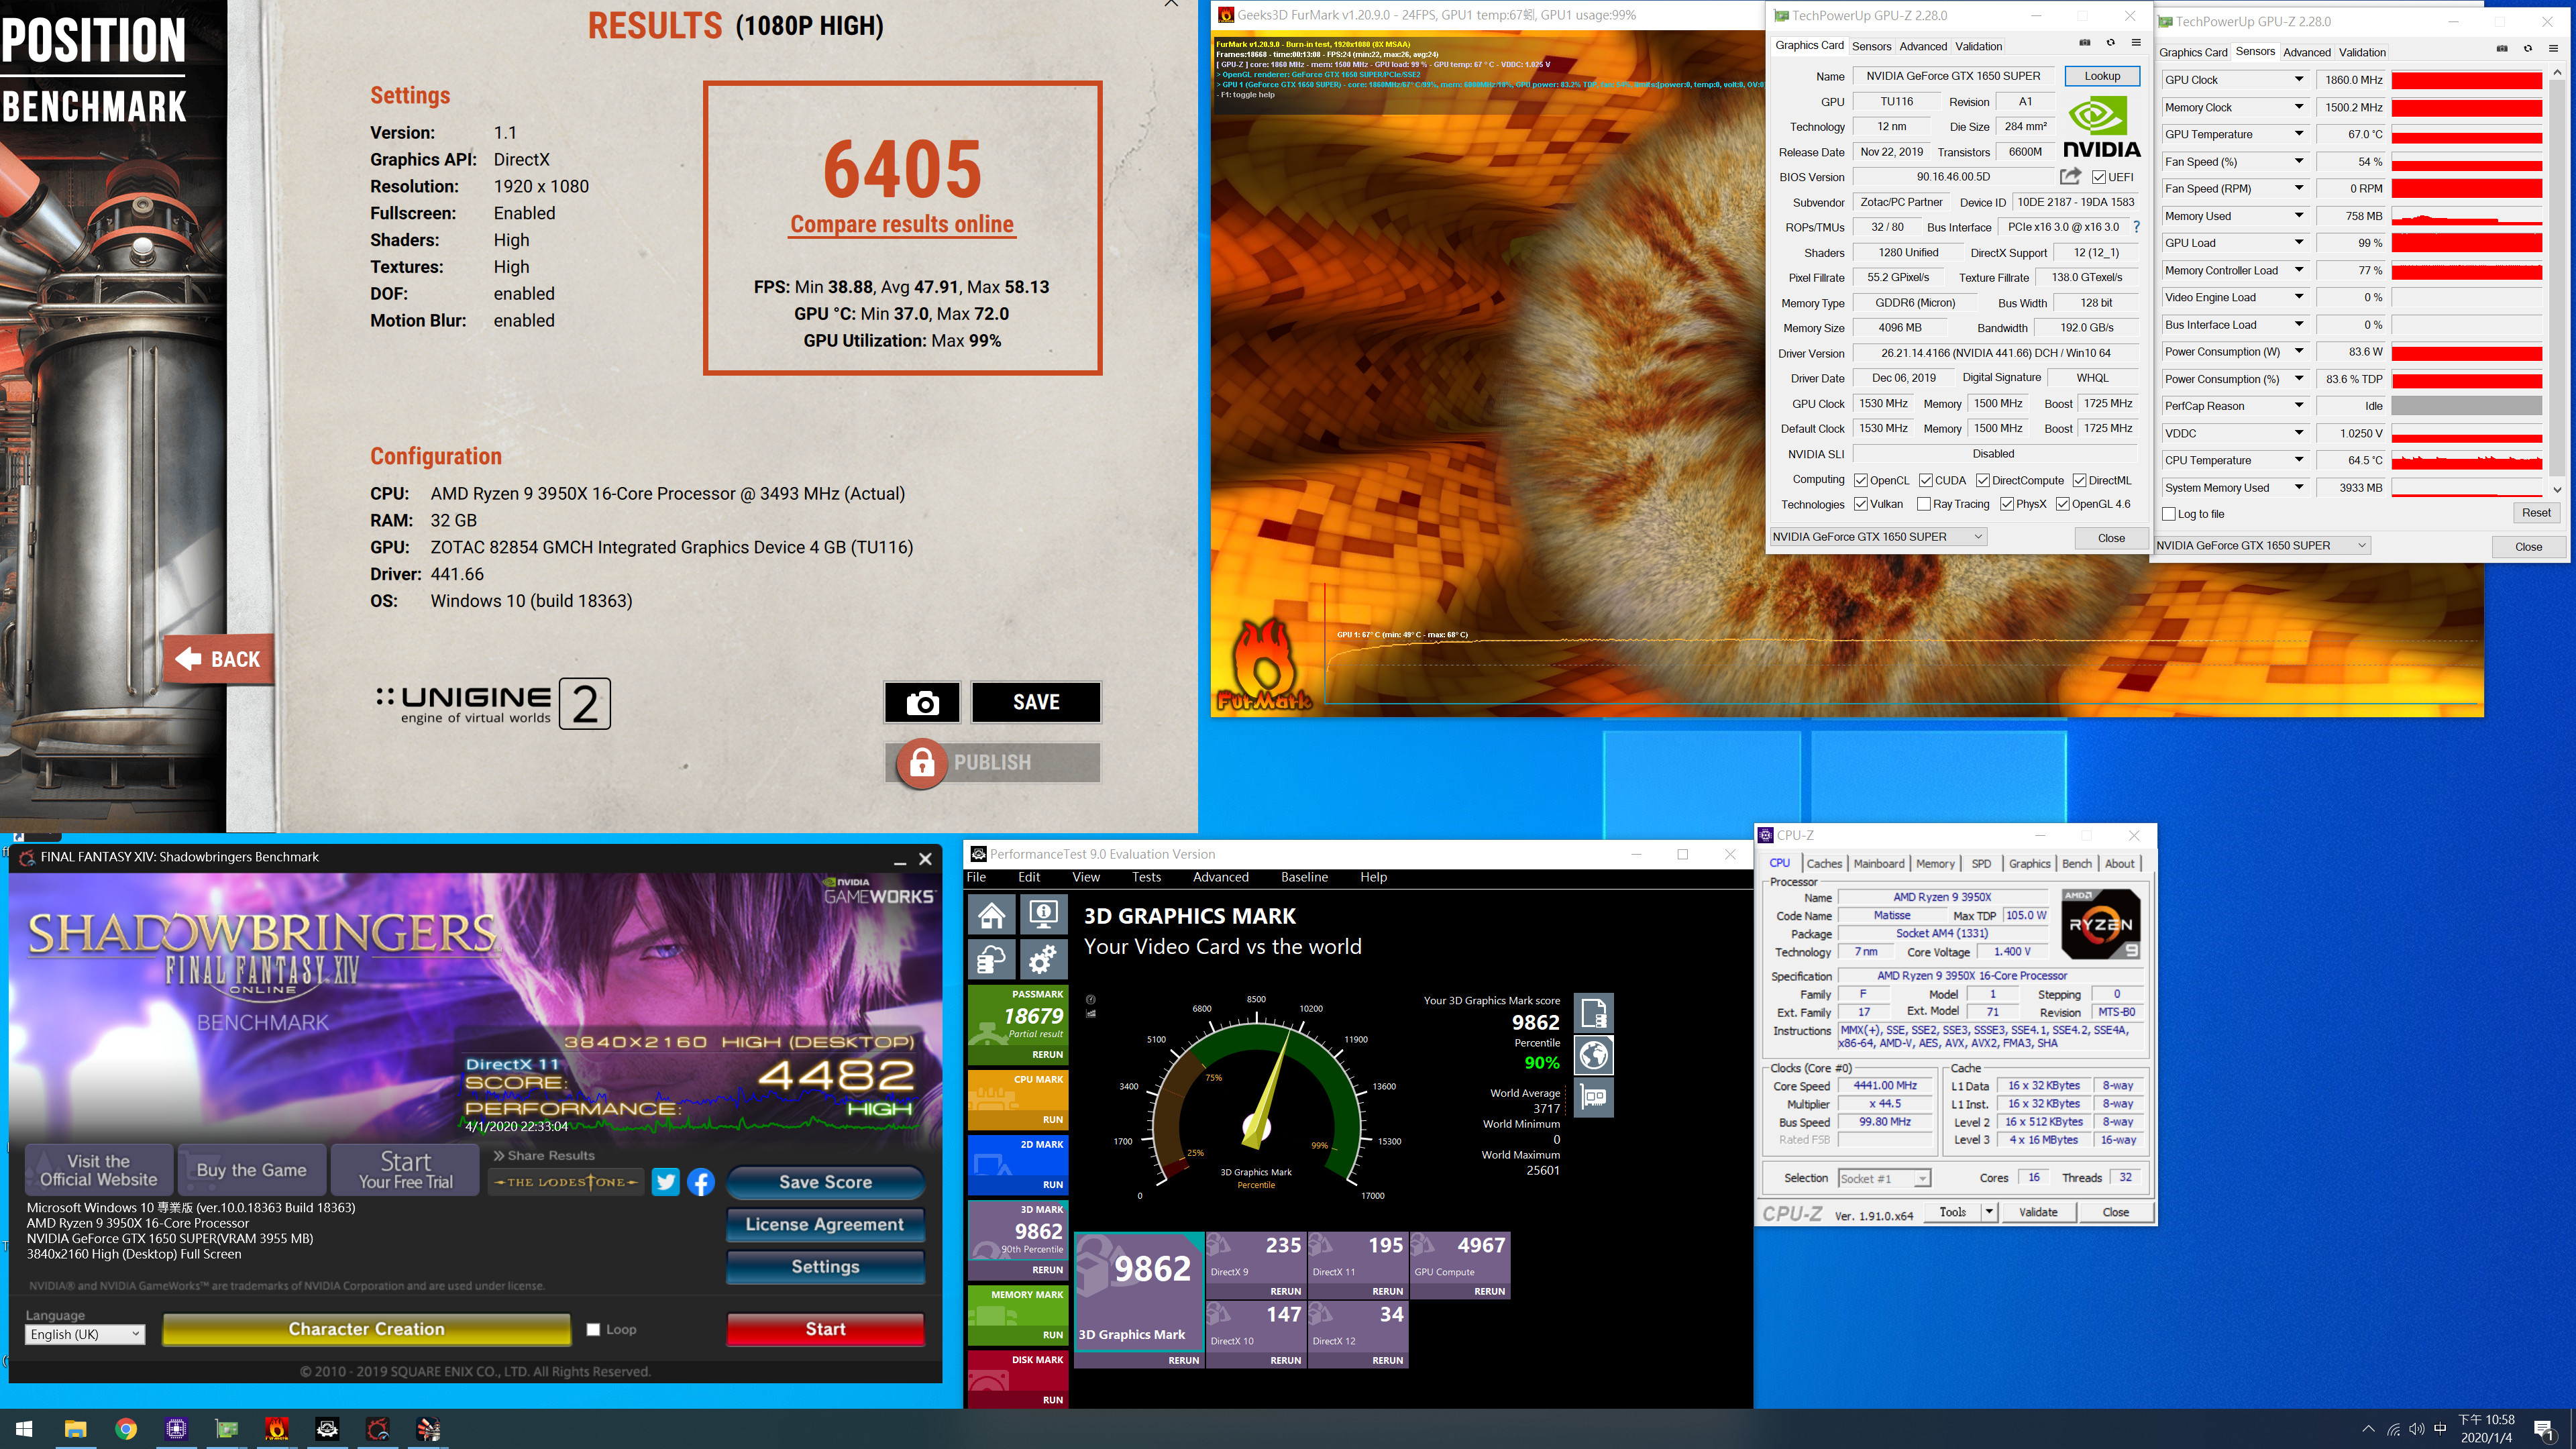
Task: Click the PerformanceTest home icon
Action: (x=992, y=915)
